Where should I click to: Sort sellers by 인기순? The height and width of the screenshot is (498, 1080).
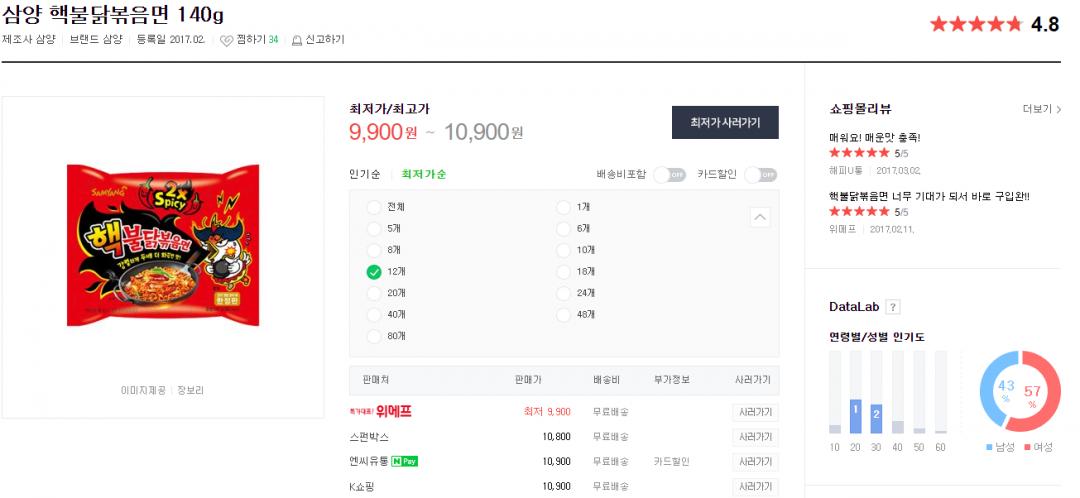pos(364,174)
